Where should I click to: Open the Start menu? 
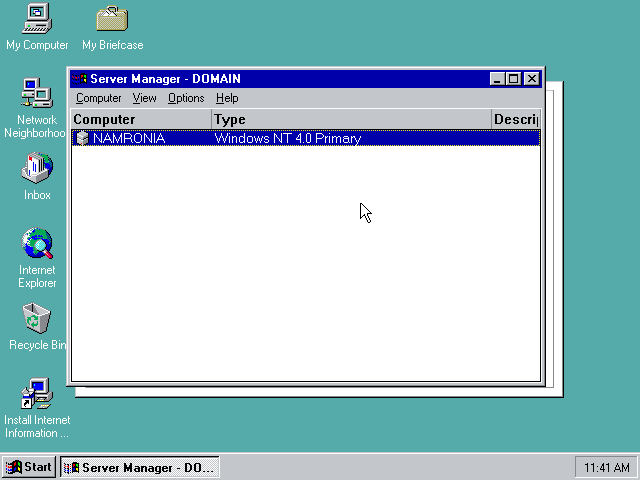[x=29, y=467]
